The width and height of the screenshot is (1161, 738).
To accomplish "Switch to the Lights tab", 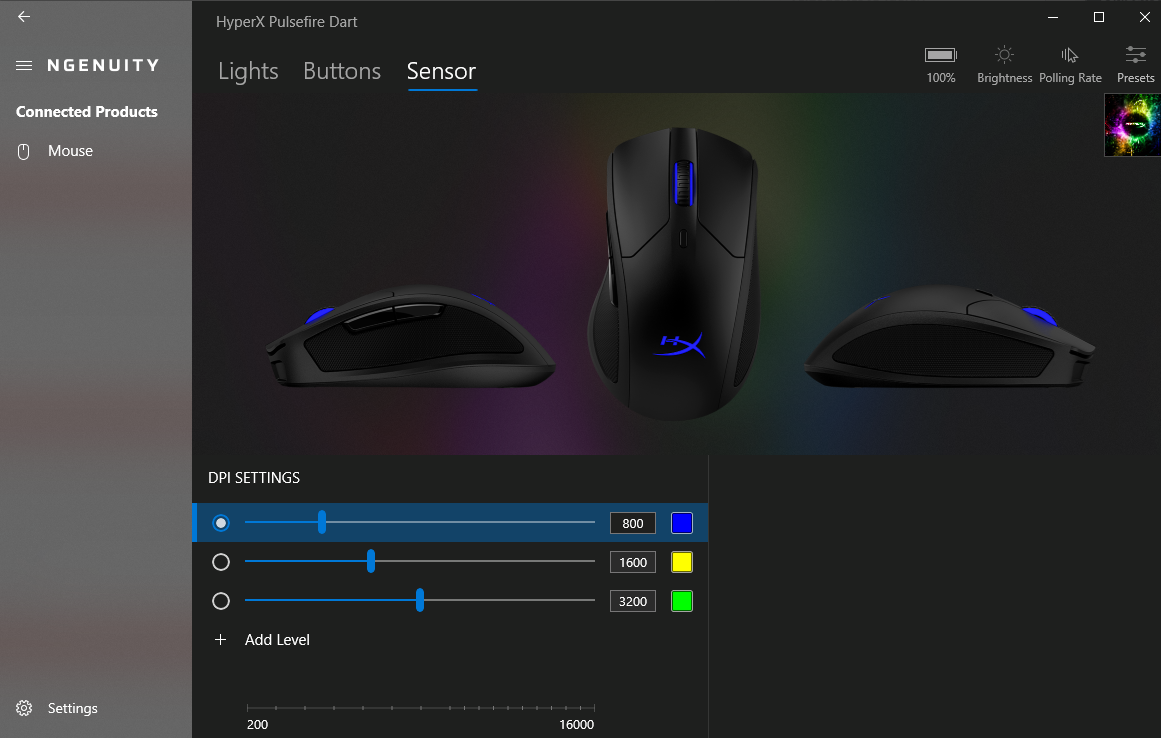I will point(248,71).
